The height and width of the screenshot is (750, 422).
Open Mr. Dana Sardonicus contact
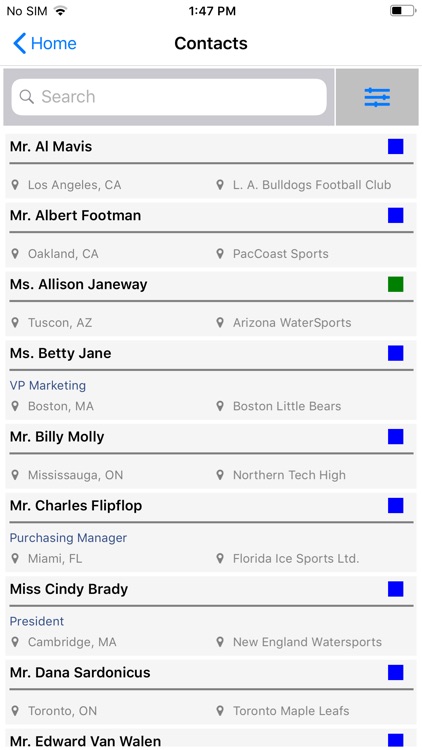point(211,692)
